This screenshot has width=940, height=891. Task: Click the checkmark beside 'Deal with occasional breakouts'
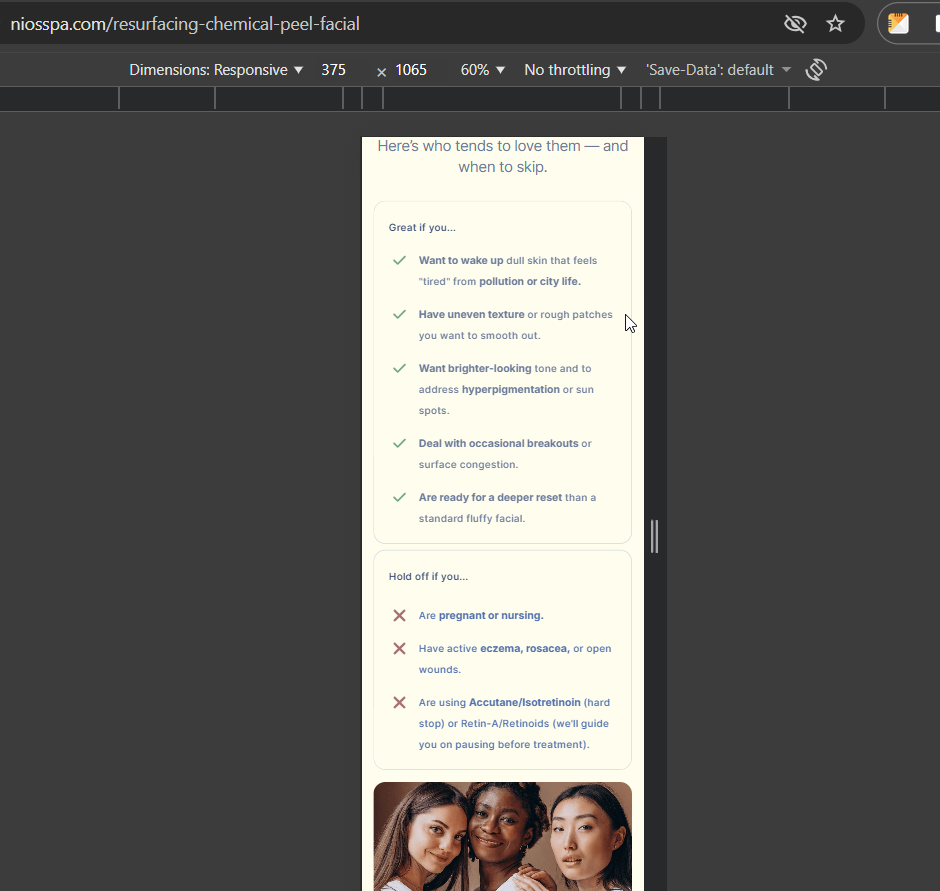399,443
